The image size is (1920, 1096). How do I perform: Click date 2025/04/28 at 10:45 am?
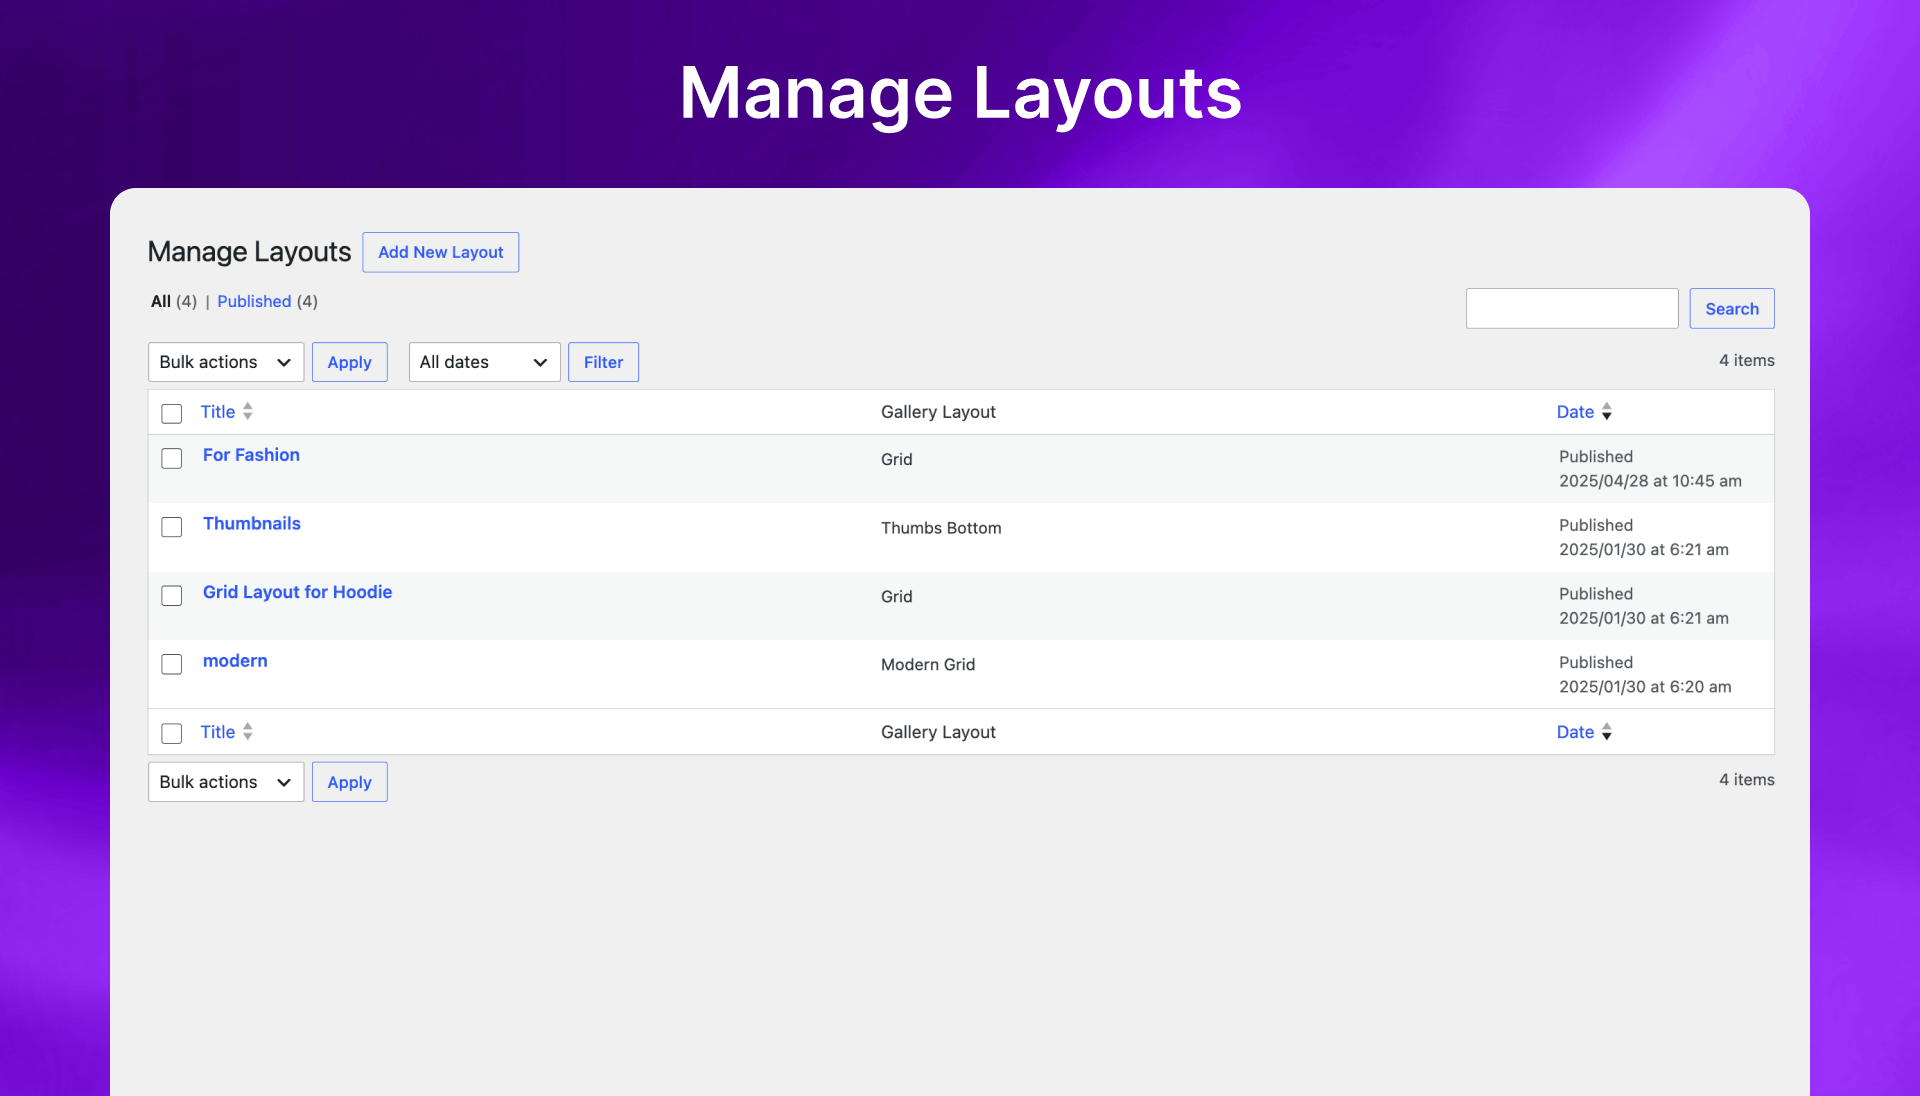1650,481
